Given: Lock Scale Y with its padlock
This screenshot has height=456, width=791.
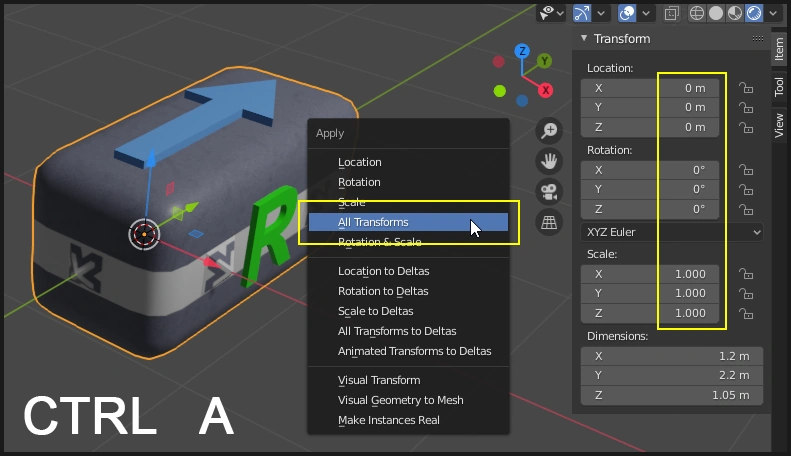Looking at the screenshot, I should (x=746, y=294).
